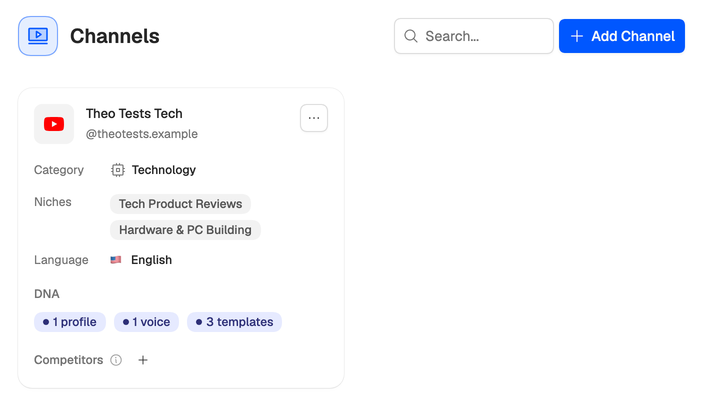Click the Competitors info icon

coord(116,360)
